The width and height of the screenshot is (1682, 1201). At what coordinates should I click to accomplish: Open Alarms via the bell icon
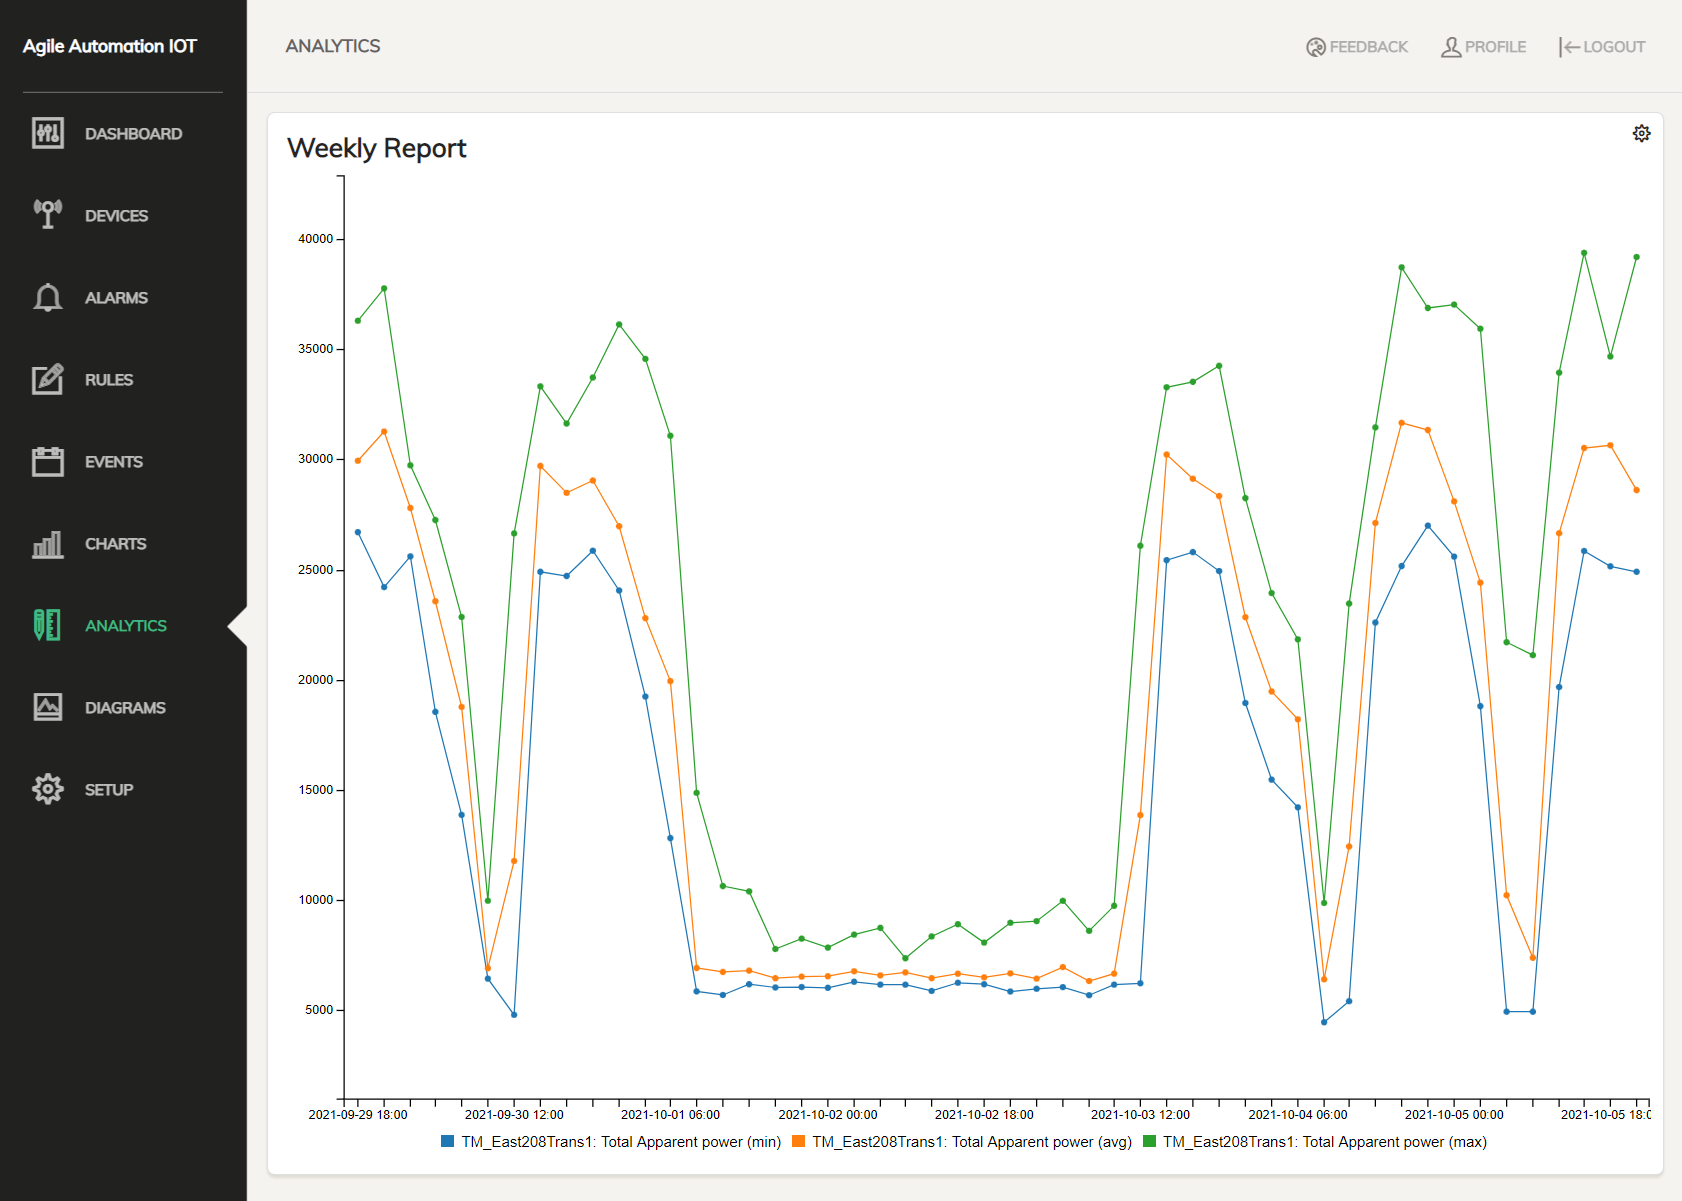tap(47, 297)
